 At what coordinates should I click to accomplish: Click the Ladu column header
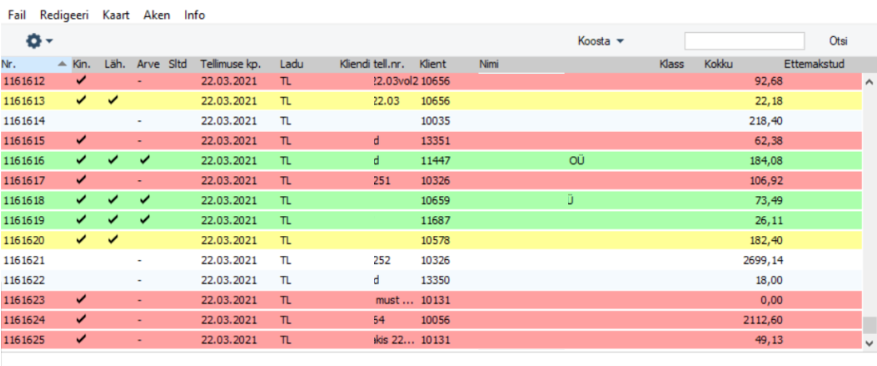pyautogui.click(x=291, y=64)
